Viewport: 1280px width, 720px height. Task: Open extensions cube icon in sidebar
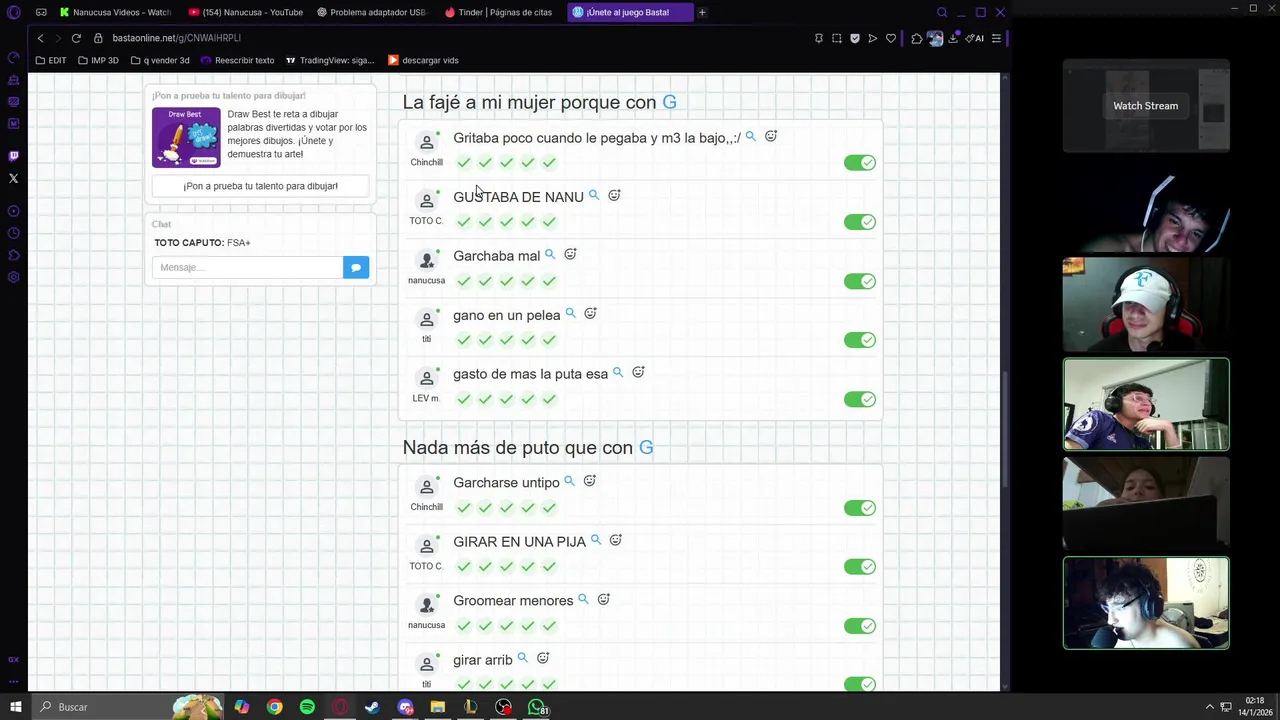coord(13,255)
